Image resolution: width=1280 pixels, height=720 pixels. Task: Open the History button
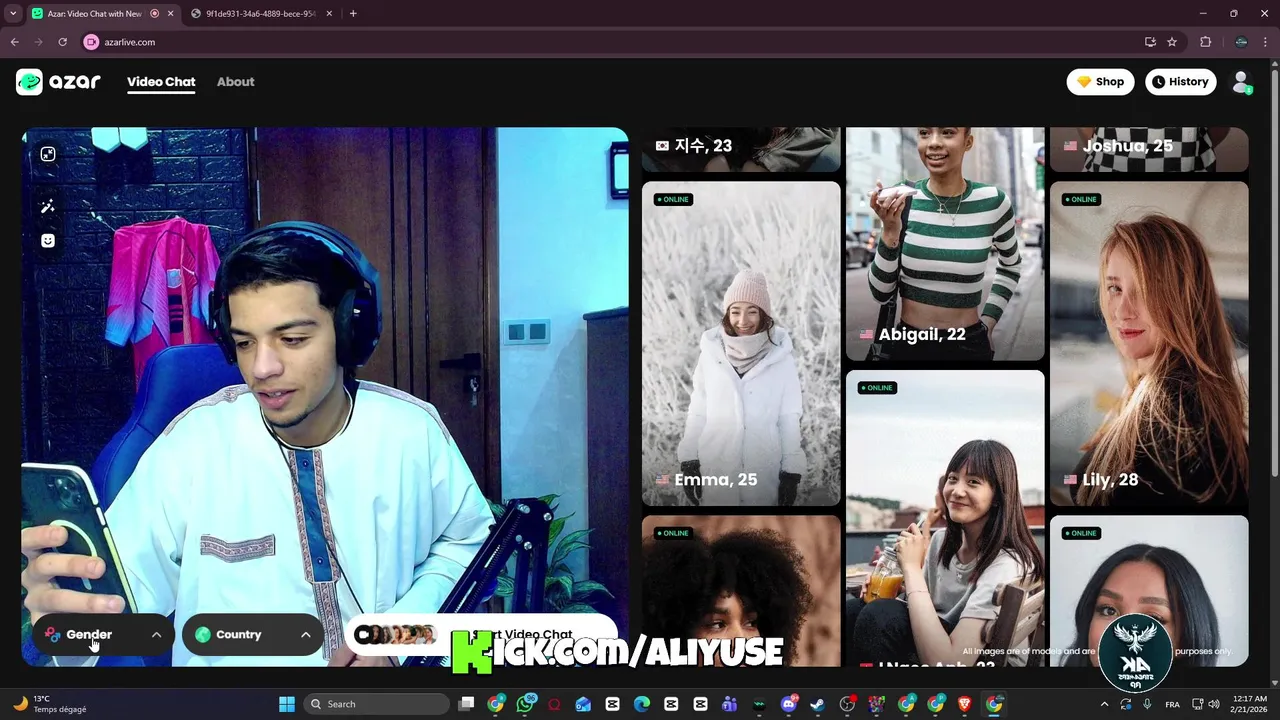[x=1181, y=82]
